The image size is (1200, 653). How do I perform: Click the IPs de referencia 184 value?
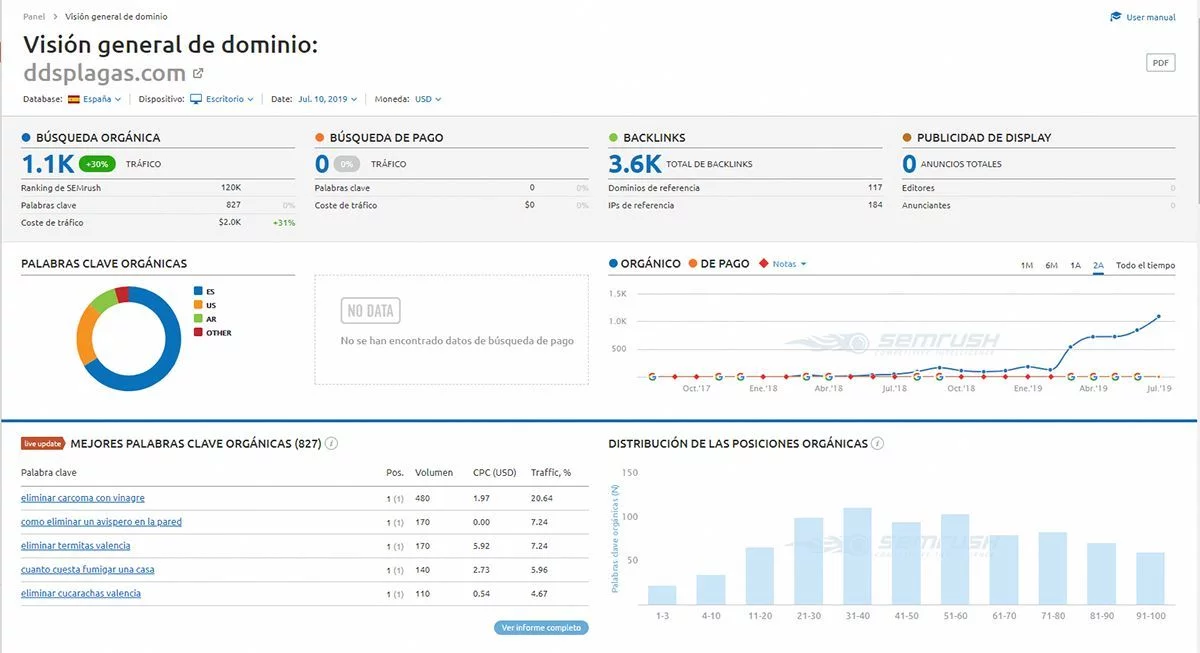pyautogui.click(x=875, y=205)
